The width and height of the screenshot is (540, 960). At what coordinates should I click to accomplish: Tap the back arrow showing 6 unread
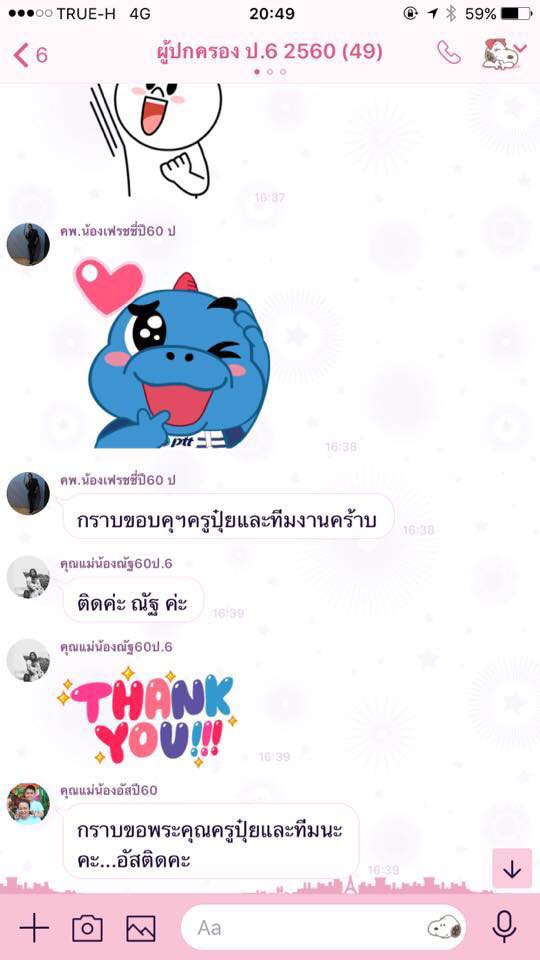pyautogui.click(x=30, y=55)
